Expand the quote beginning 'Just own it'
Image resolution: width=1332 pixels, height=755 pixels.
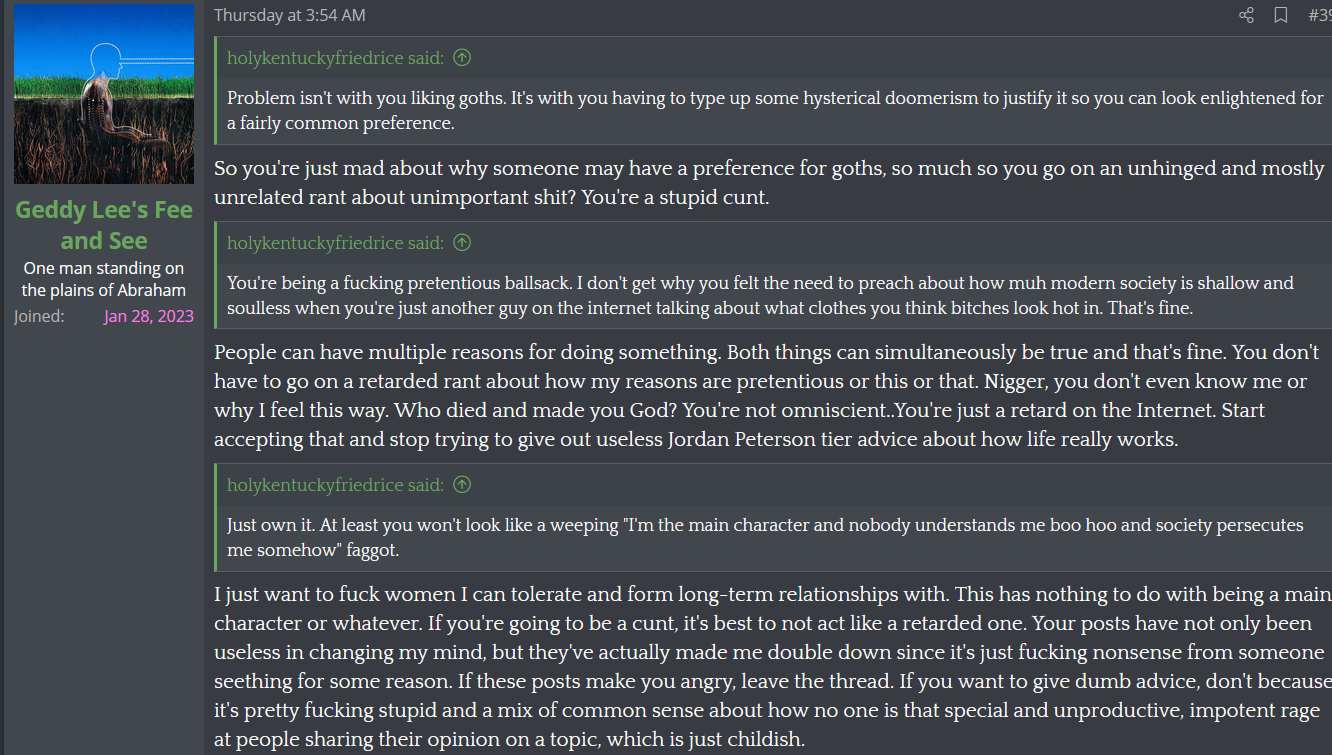[x=765, y=537]
